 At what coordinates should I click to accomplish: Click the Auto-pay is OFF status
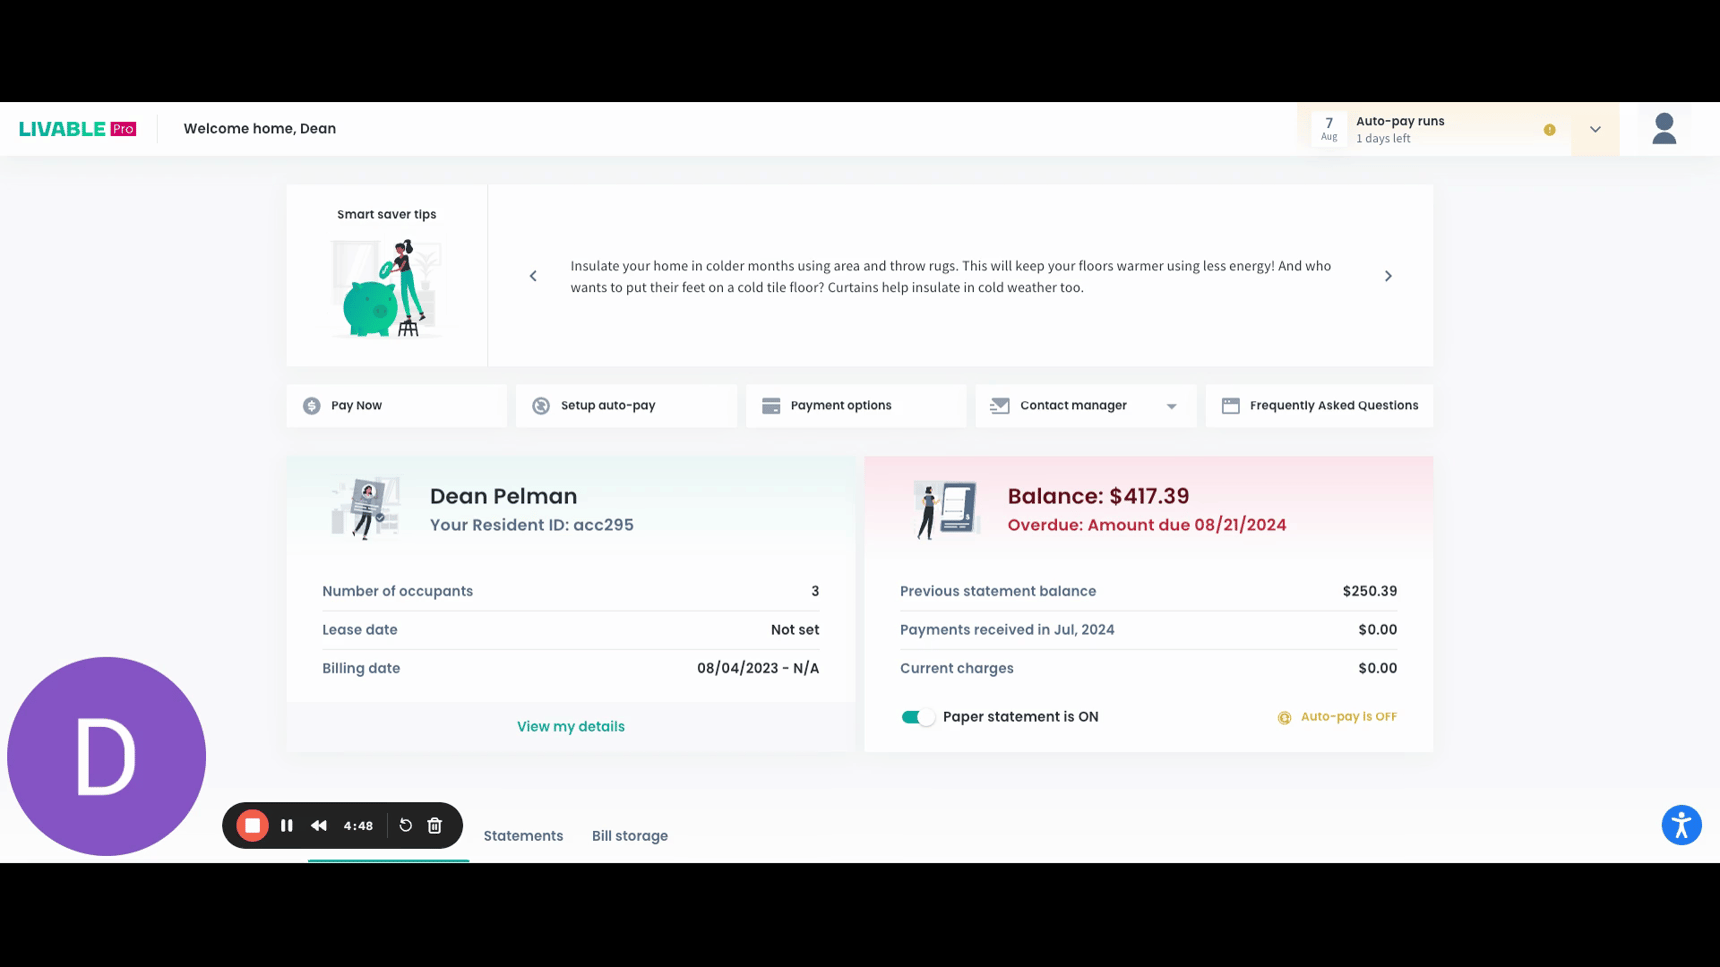coord(1337,717)
